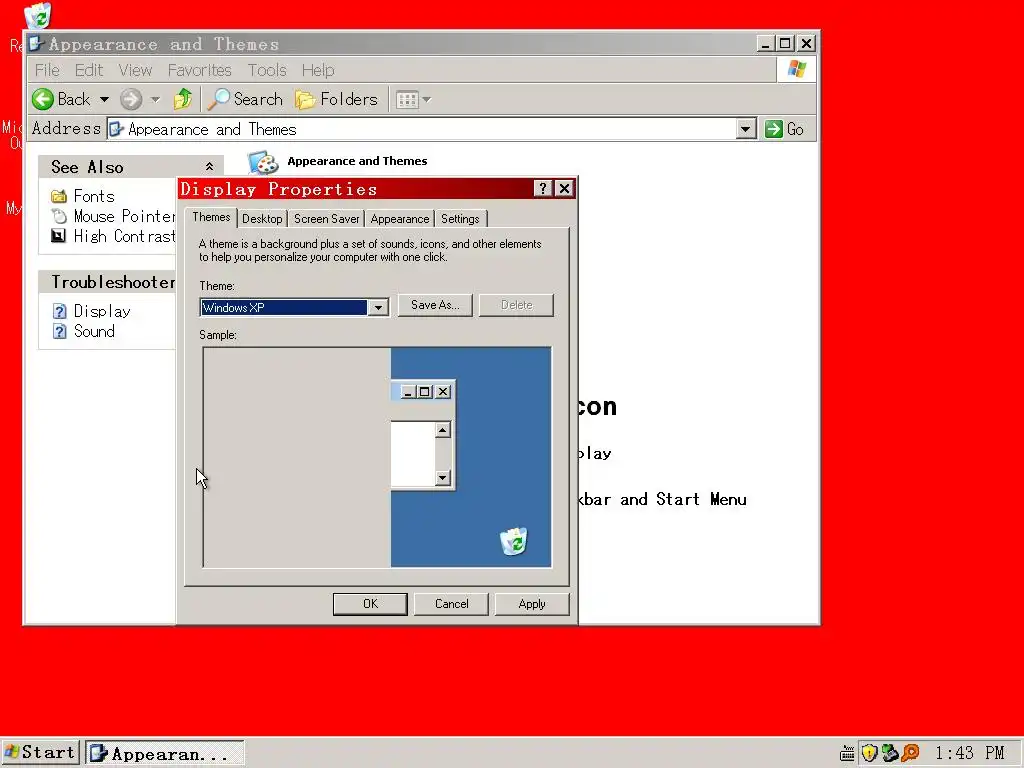The height and width of the screenshot is (768, 1024).
Task: Click the Apply button
Action: coord(532,604)
